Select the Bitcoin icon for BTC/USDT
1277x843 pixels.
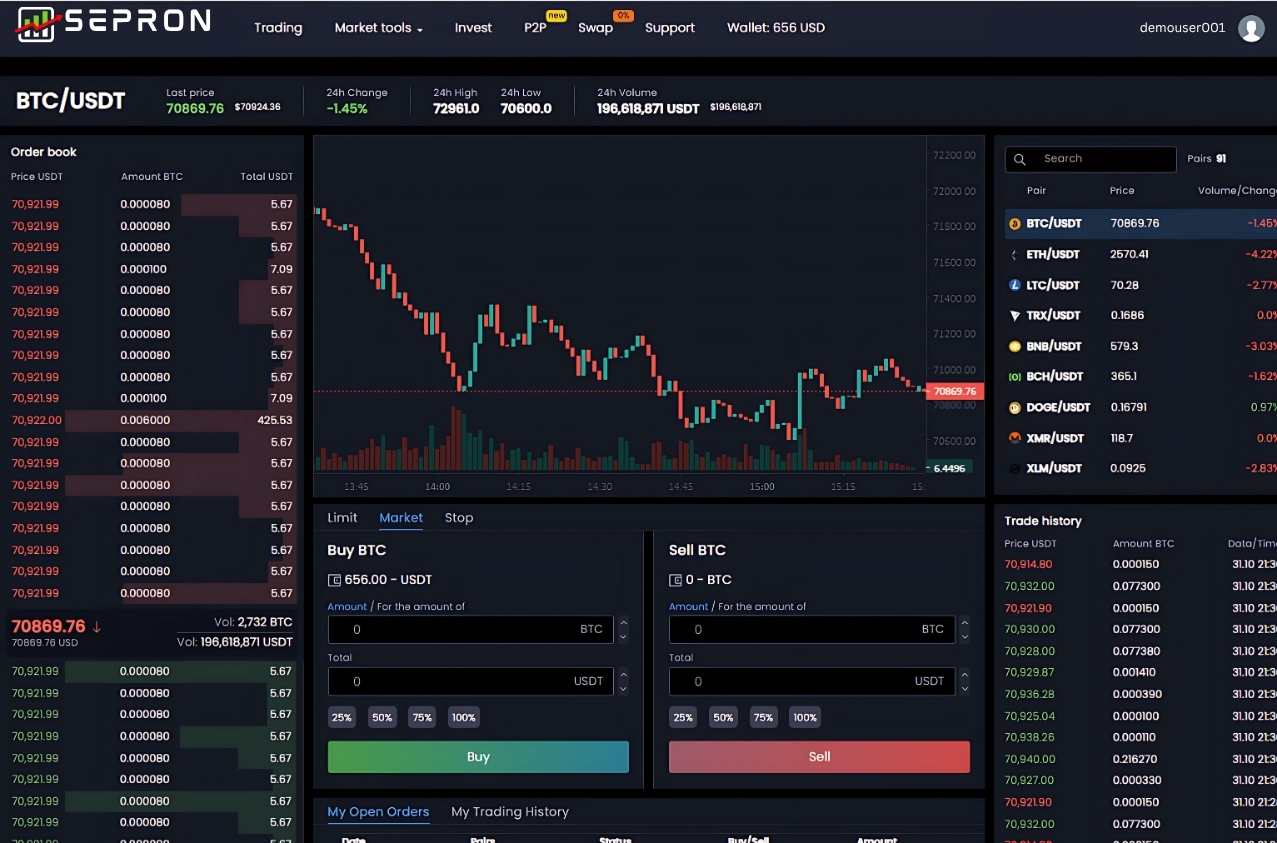tap(1014, 223)
